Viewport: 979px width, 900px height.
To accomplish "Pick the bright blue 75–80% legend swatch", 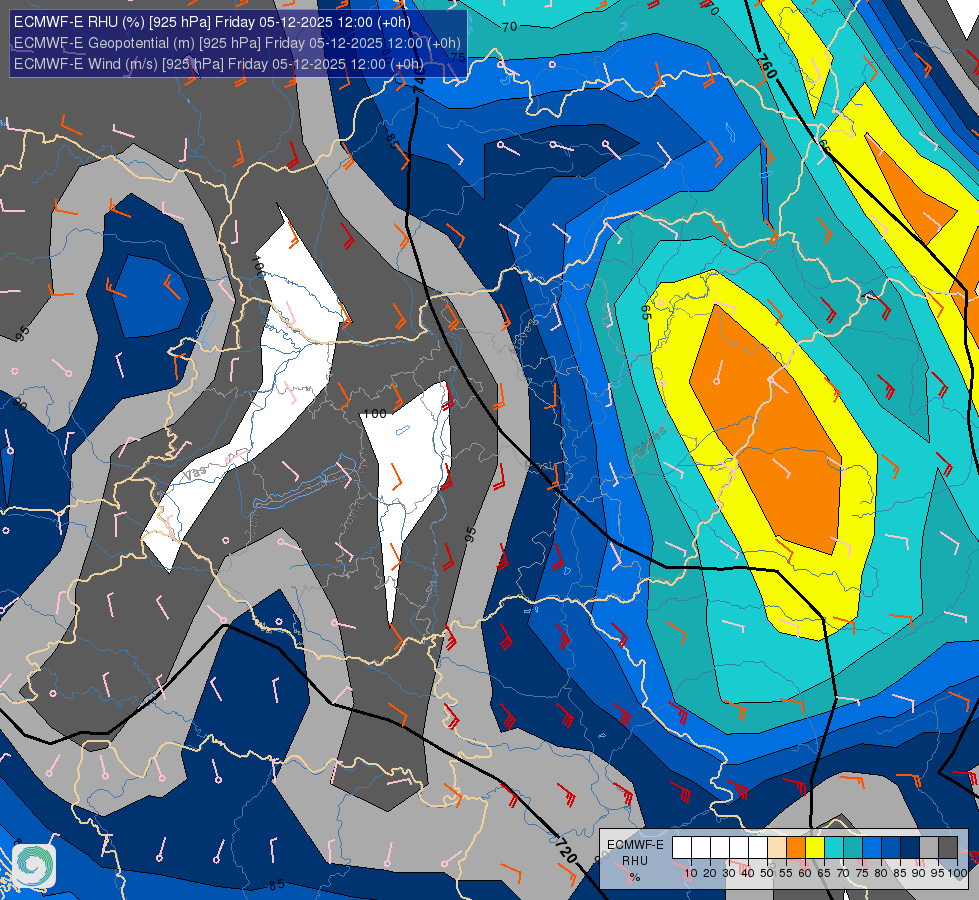I will click(x=872, y=848).
